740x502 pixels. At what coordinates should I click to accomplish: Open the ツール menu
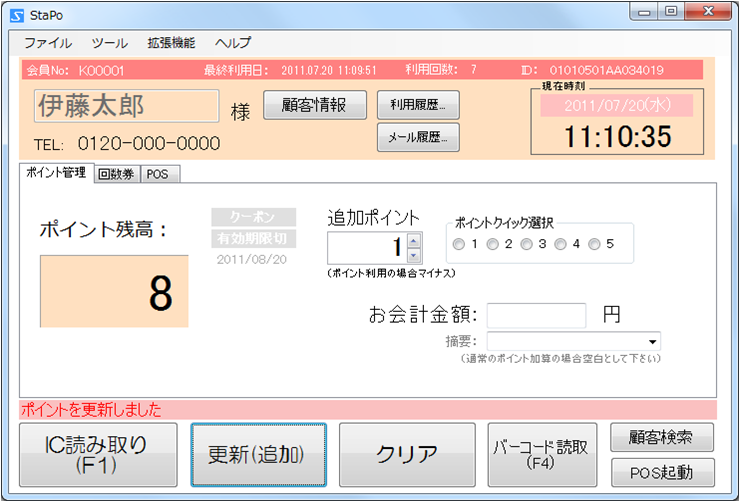(109, 43)
